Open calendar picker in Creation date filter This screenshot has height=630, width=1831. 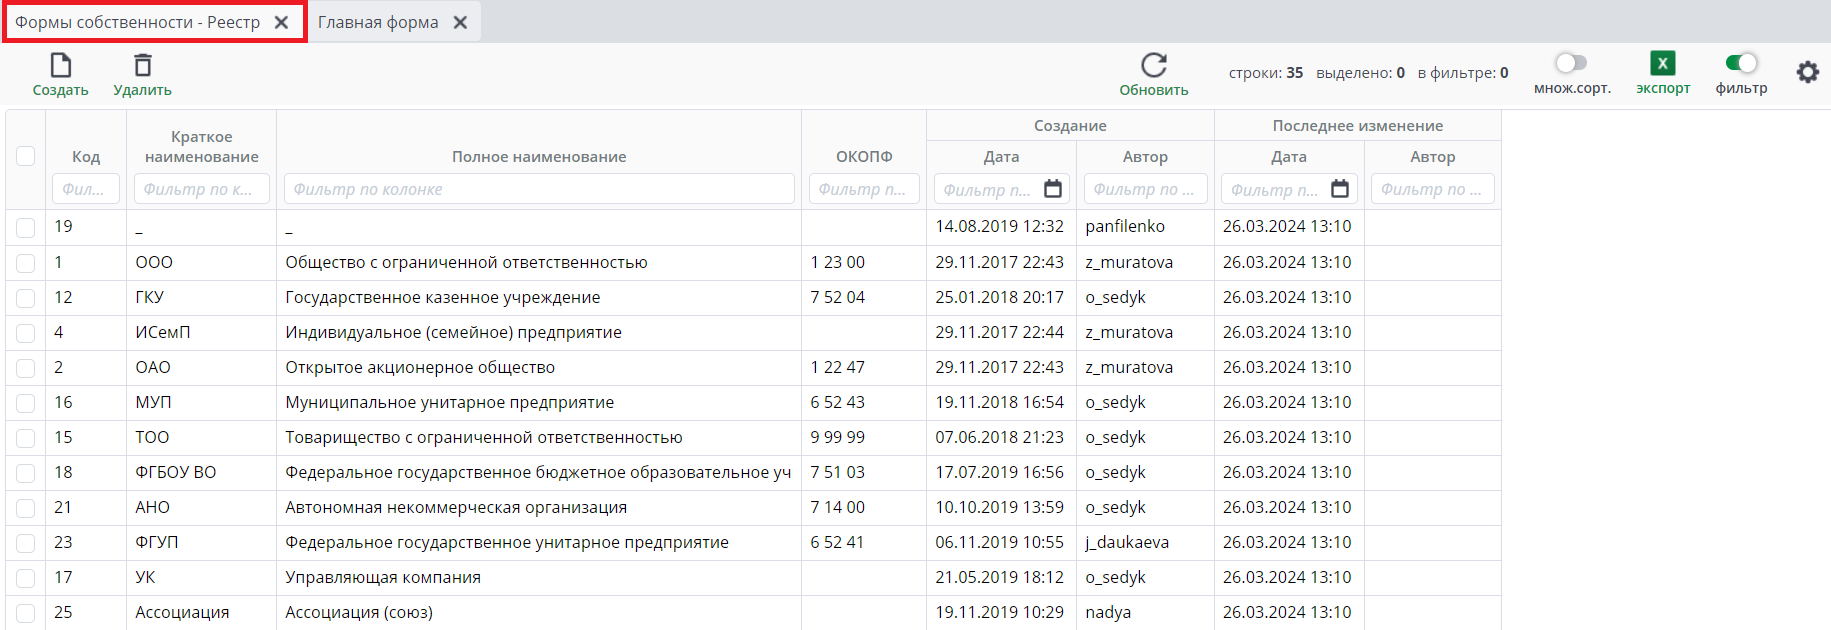click(1053, 189)
